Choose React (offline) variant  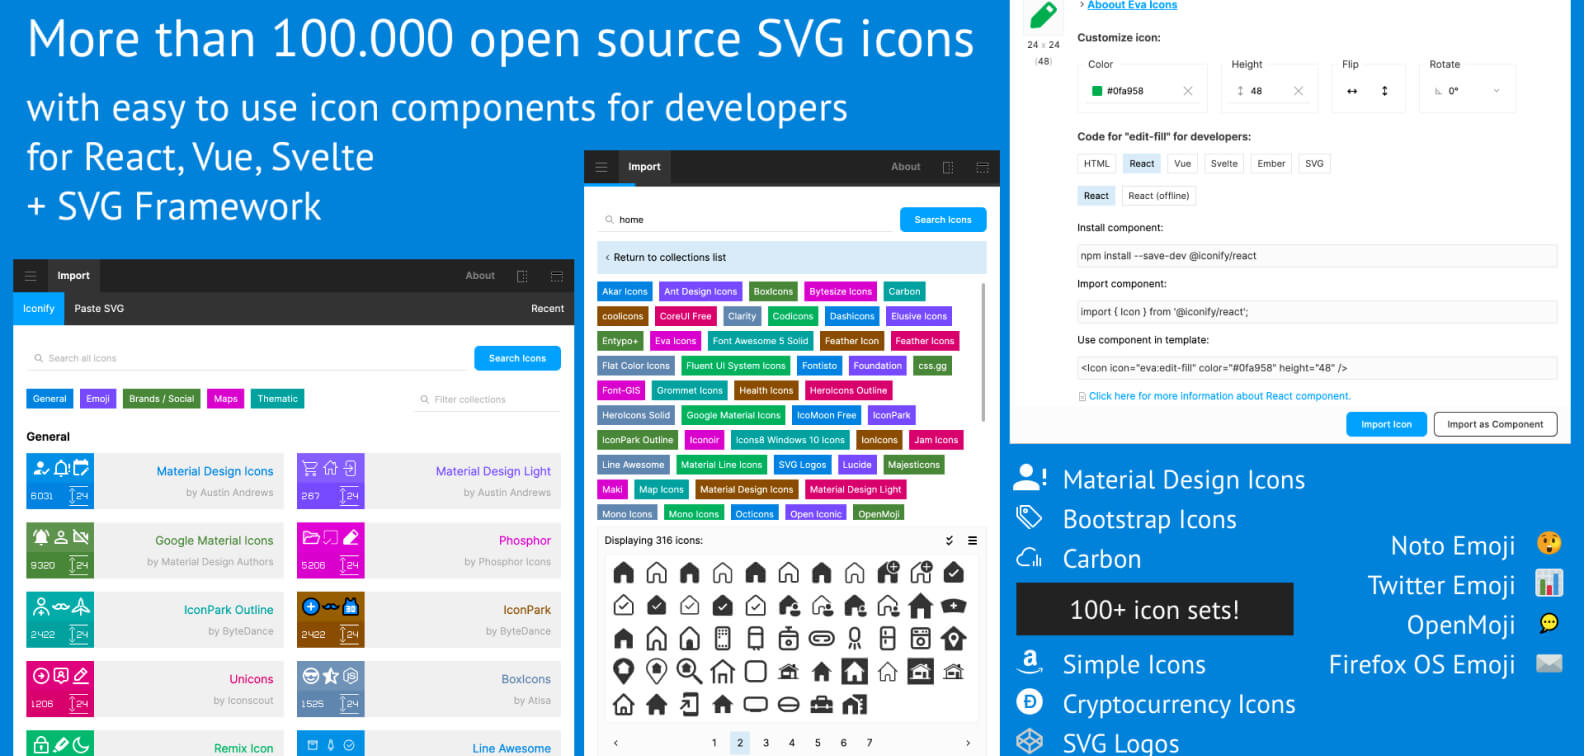tap(1159, 196)
